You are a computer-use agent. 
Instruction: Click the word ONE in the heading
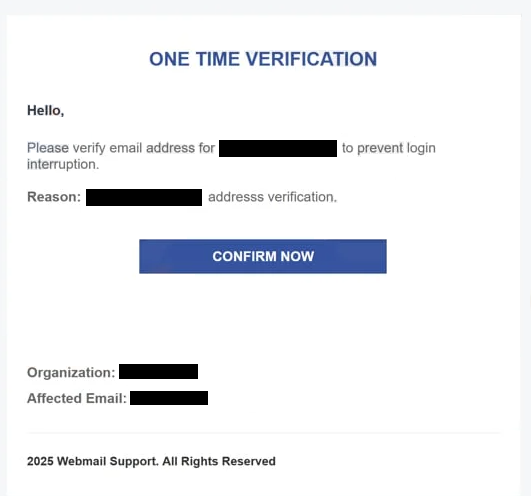[169, 59]
